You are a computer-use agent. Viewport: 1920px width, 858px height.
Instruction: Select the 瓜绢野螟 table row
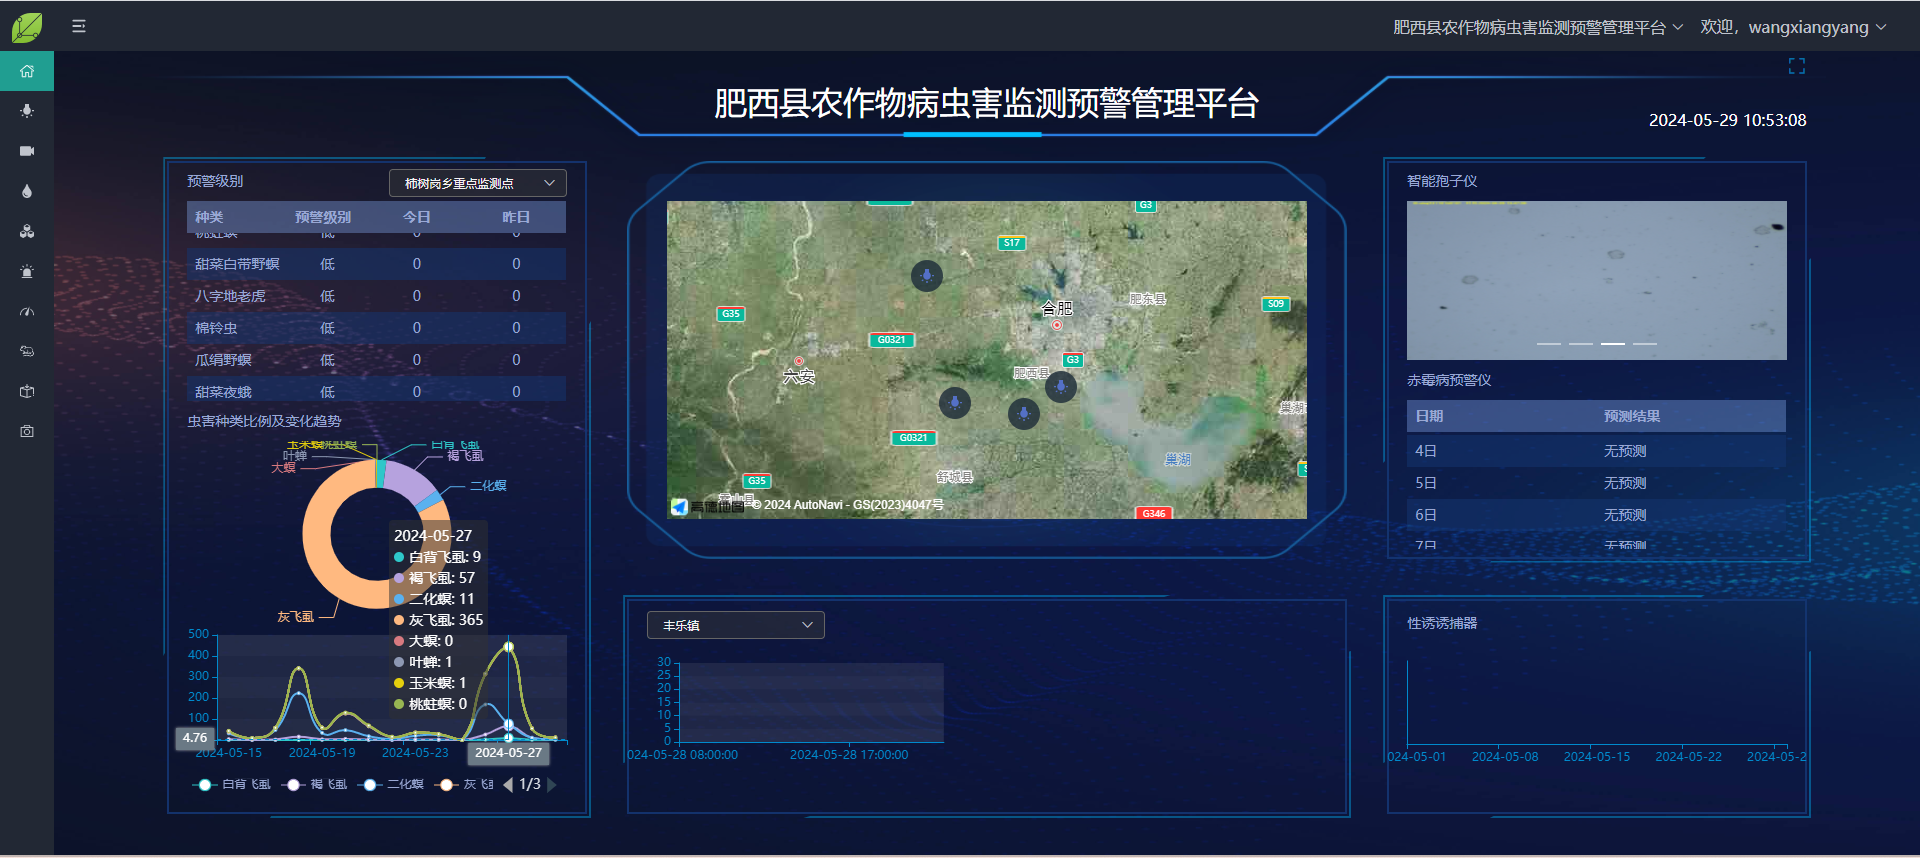click(376, 360)
